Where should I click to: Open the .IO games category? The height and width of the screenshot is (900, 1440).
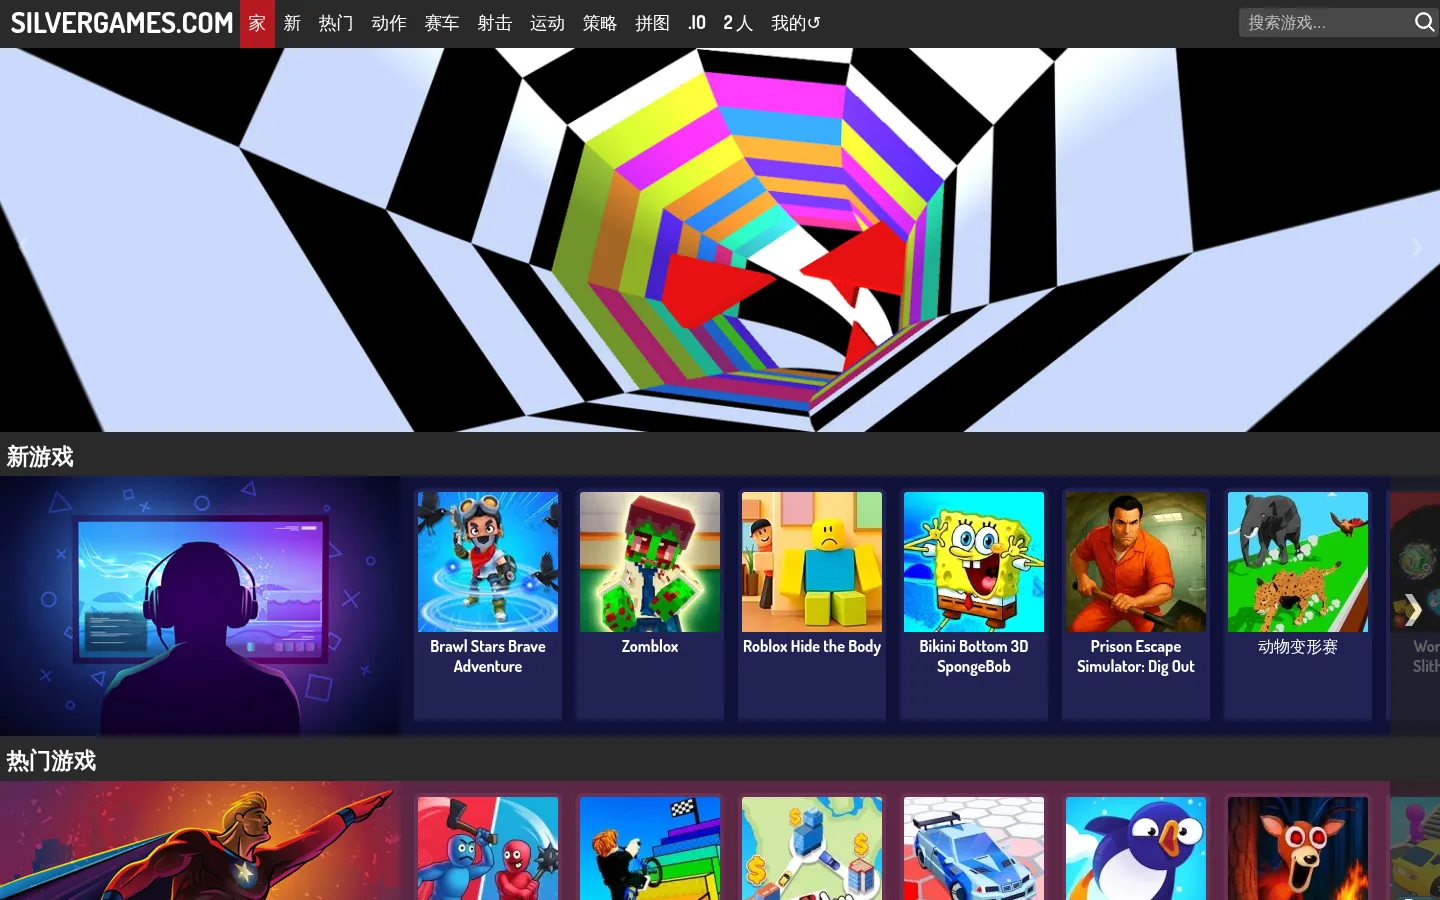pyautogui.click(x=697, y=23)
